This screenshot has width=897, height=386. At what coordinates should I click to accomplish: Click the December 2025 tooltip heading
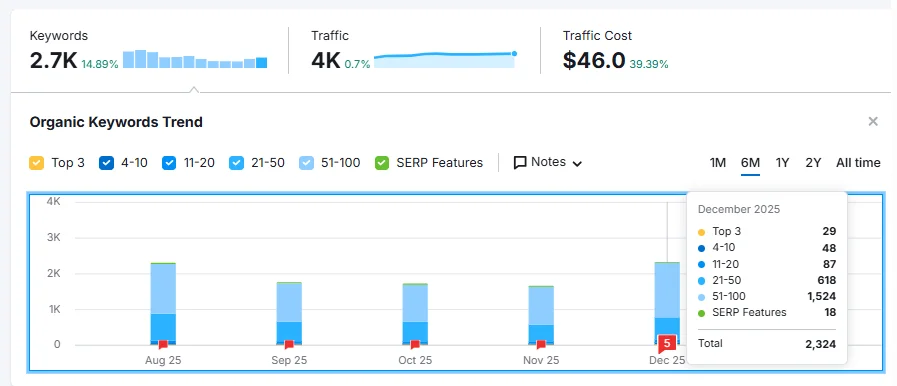(x=739, y=209)
